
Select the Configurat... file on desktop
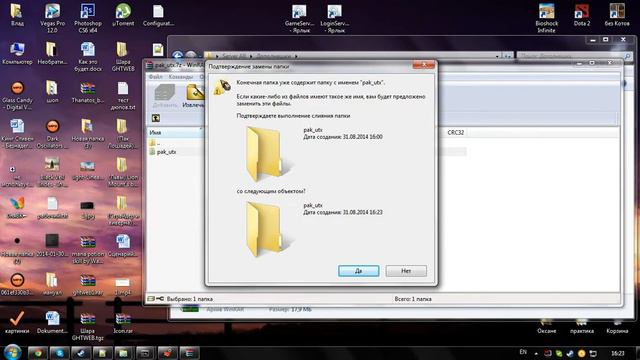tap(158, 15)
